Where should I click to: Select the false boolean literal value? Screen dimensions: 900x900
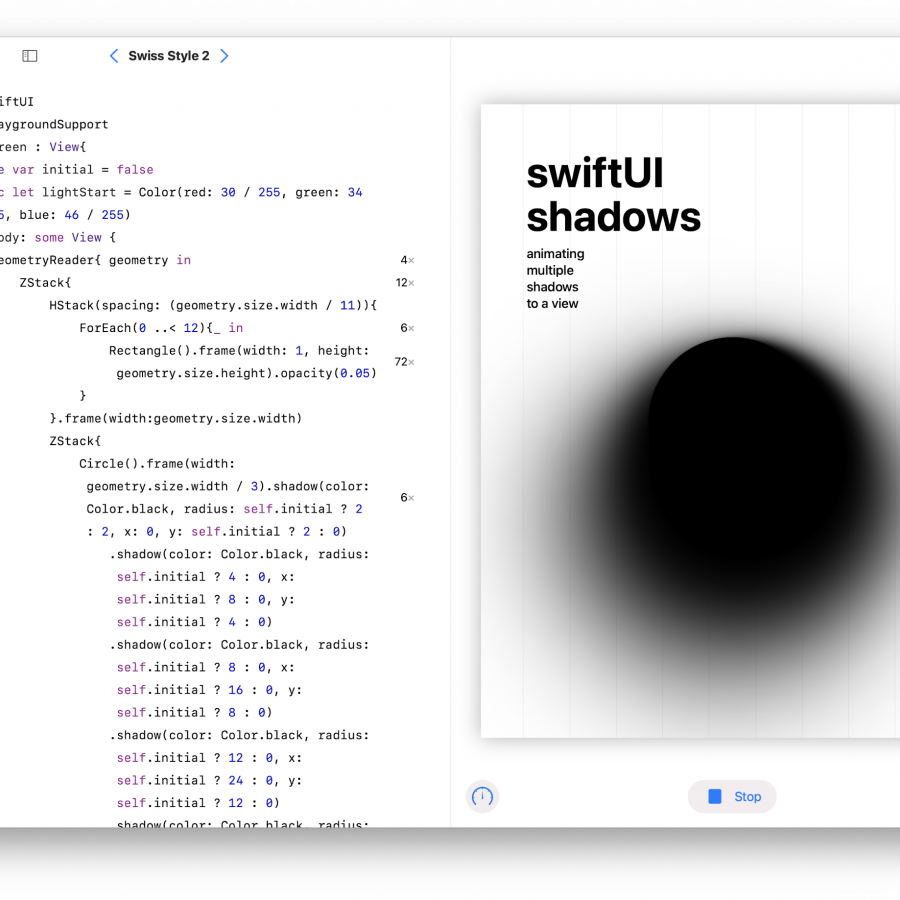click(135, 169)
